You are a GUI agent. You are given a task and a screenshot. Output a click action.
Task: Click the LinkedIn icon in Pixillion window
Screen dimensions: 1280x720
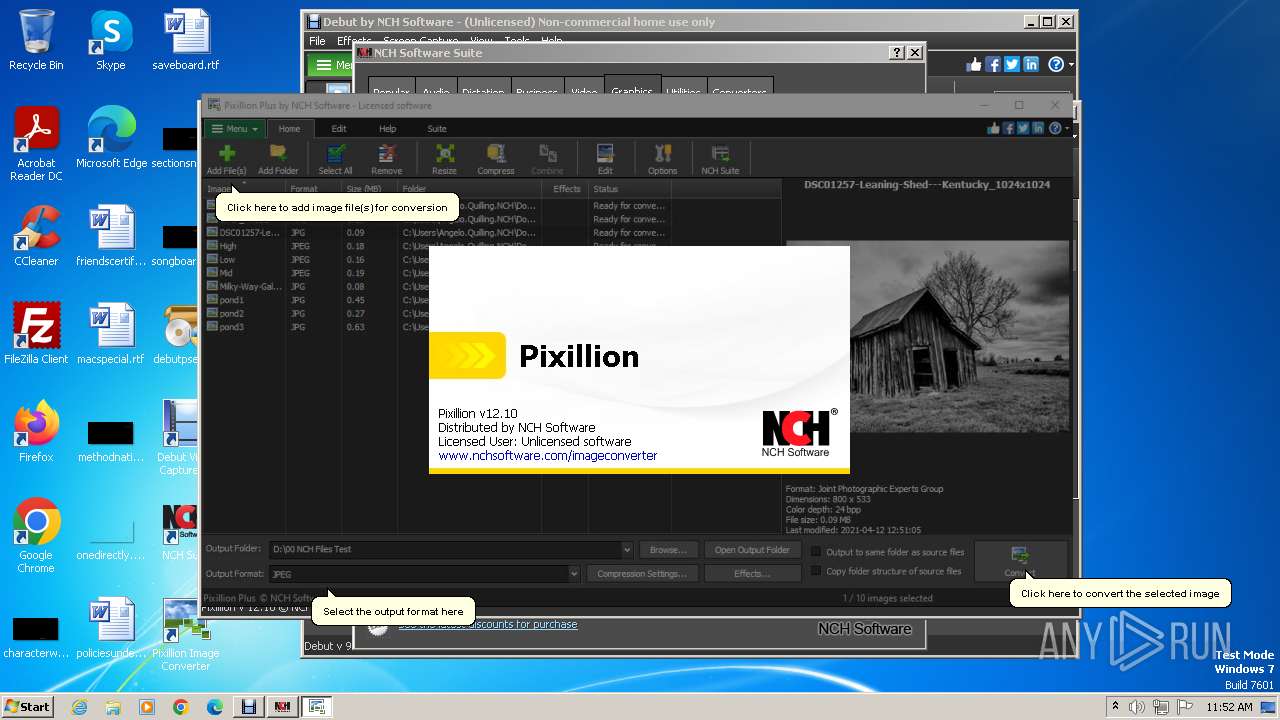[1038, 128]
